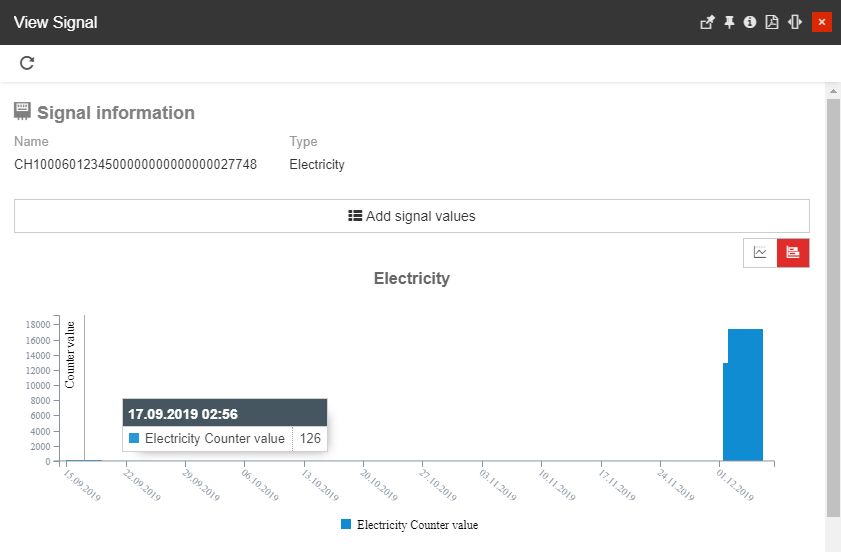Viewport: 841px width, 552px height.
Task: Open signal in new window icon
Action: [707, 22]
